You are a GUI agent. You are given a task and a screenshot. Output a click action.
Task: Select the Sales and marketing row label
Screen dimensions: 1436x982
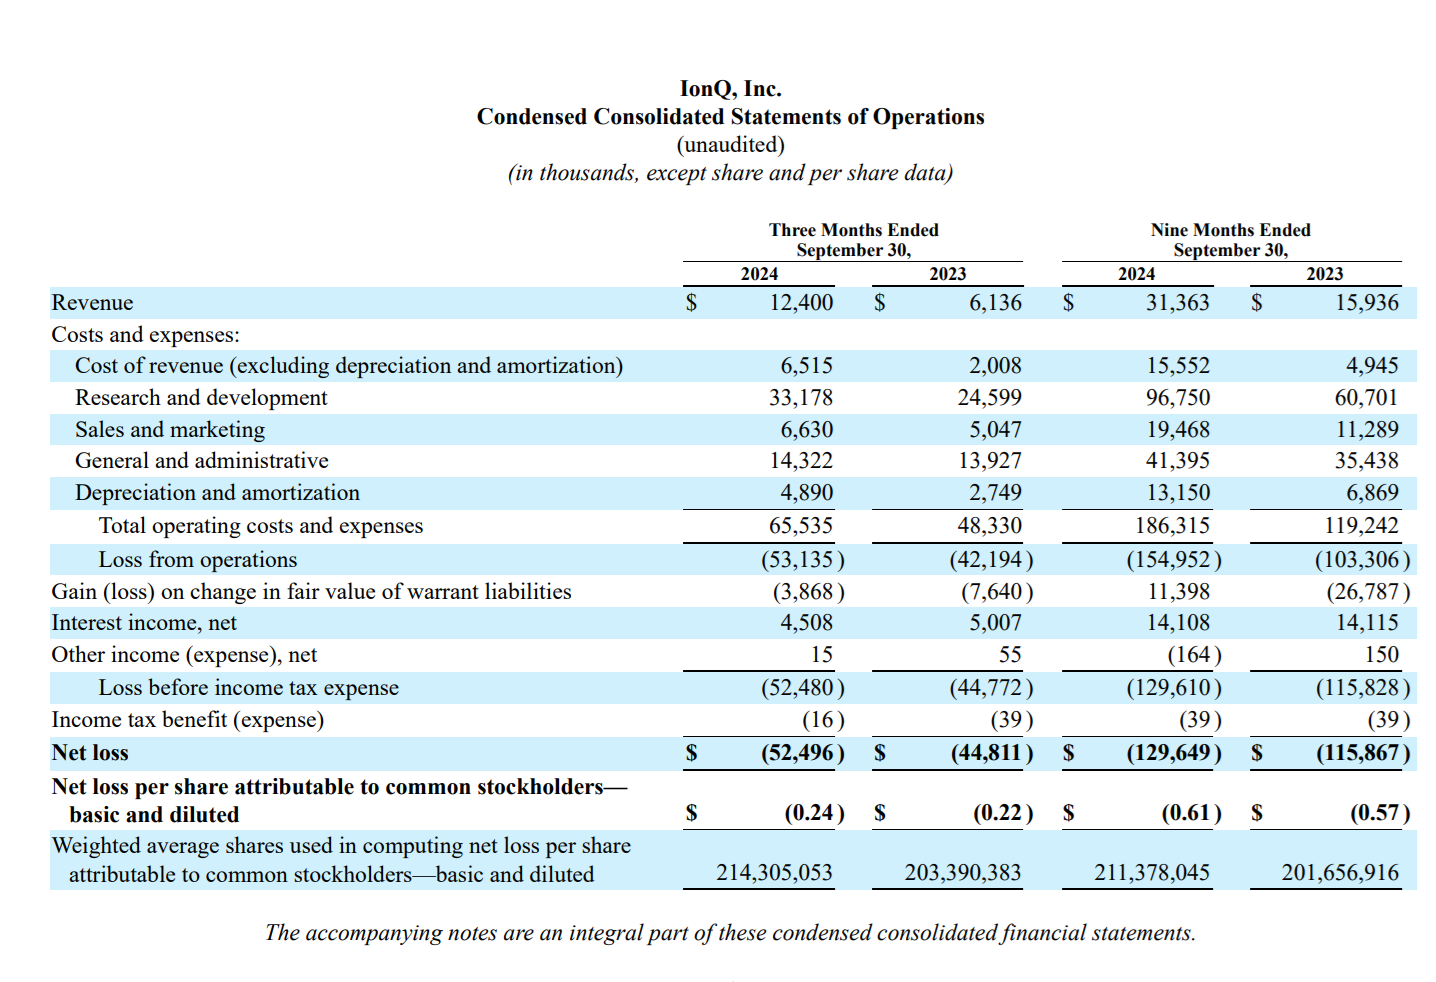170,430
